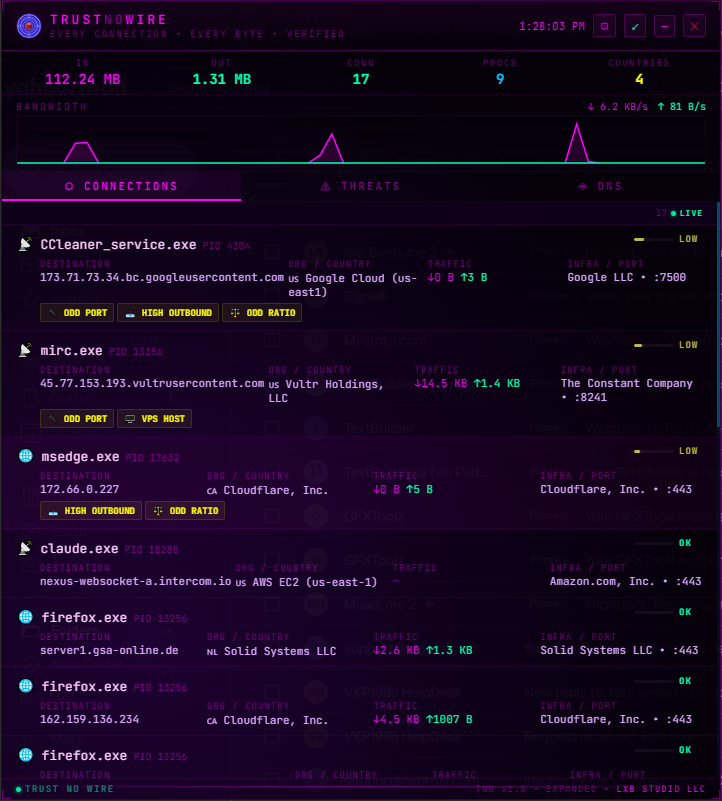Click the CCleaner_service.exe process icon

pos(25,244)
